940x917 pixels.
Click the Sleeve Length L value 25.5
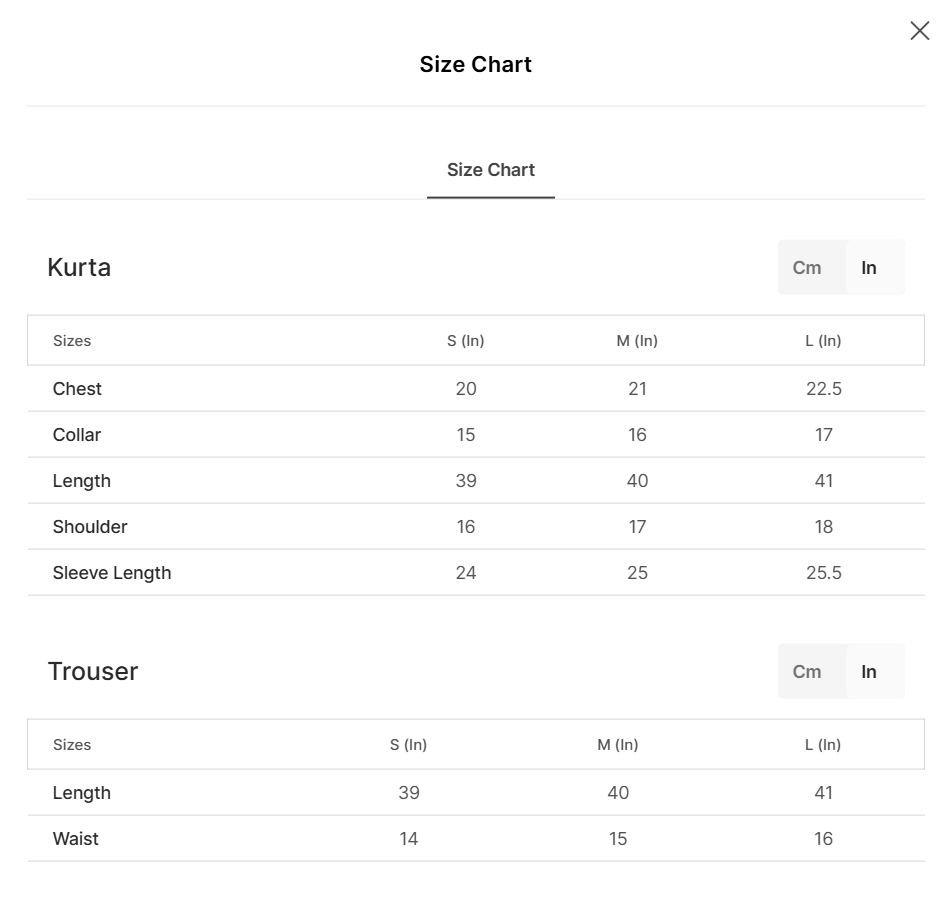click(x=824, y=573)
